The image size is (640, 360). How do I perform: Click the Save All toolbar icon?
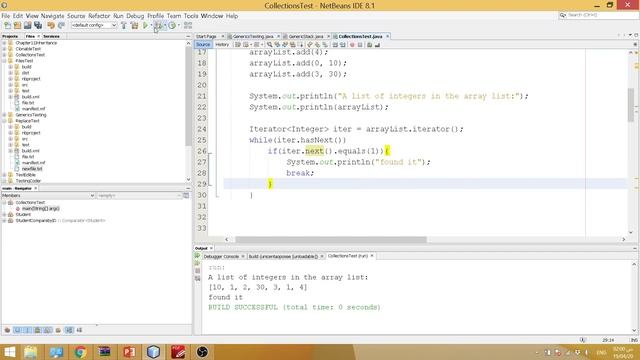pos(38,25)
